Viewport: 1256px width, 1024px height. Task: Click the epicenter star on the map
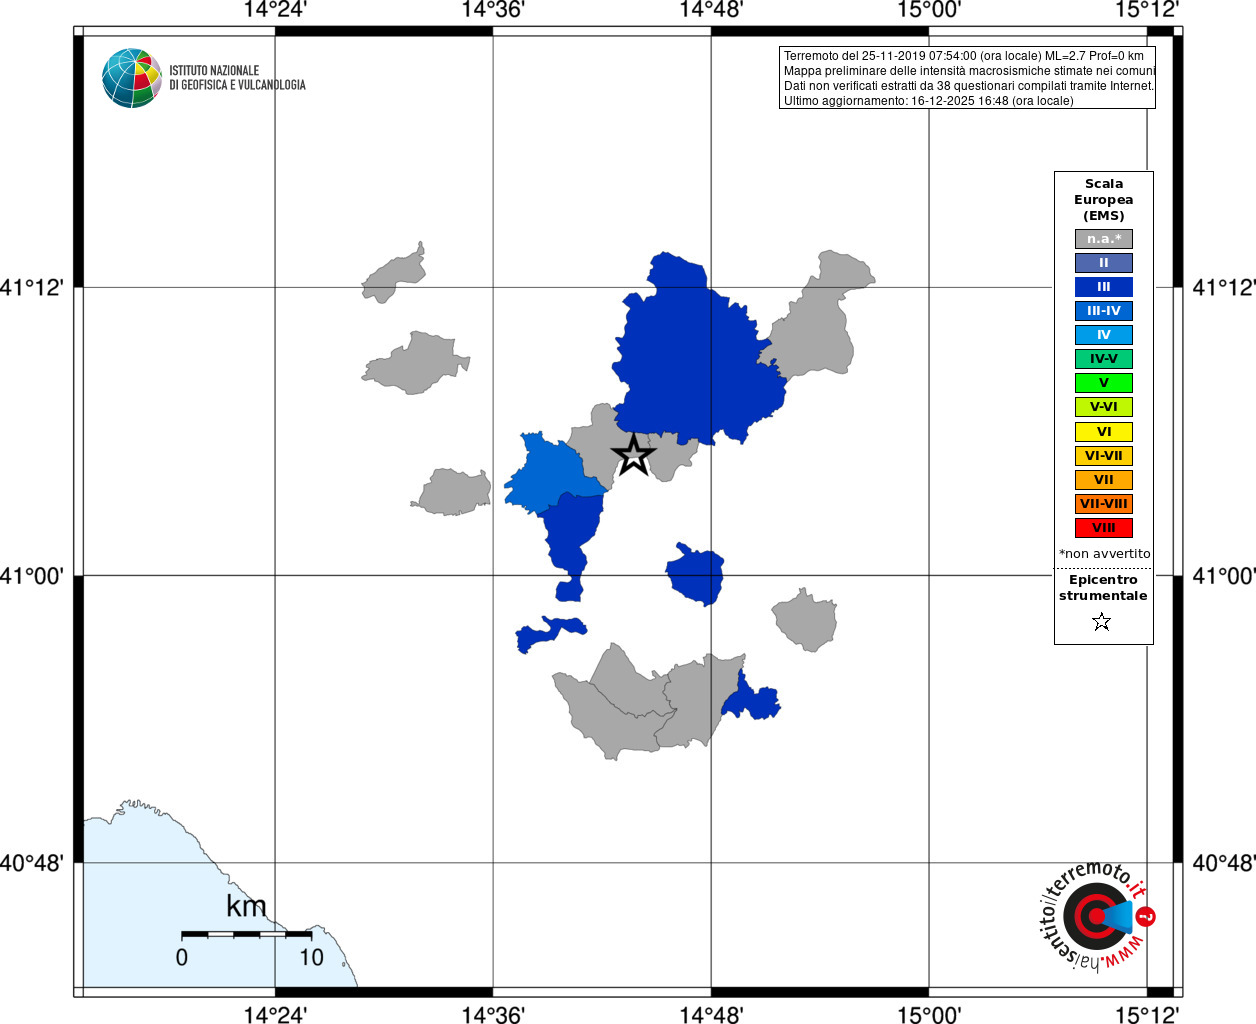[633, 454]
